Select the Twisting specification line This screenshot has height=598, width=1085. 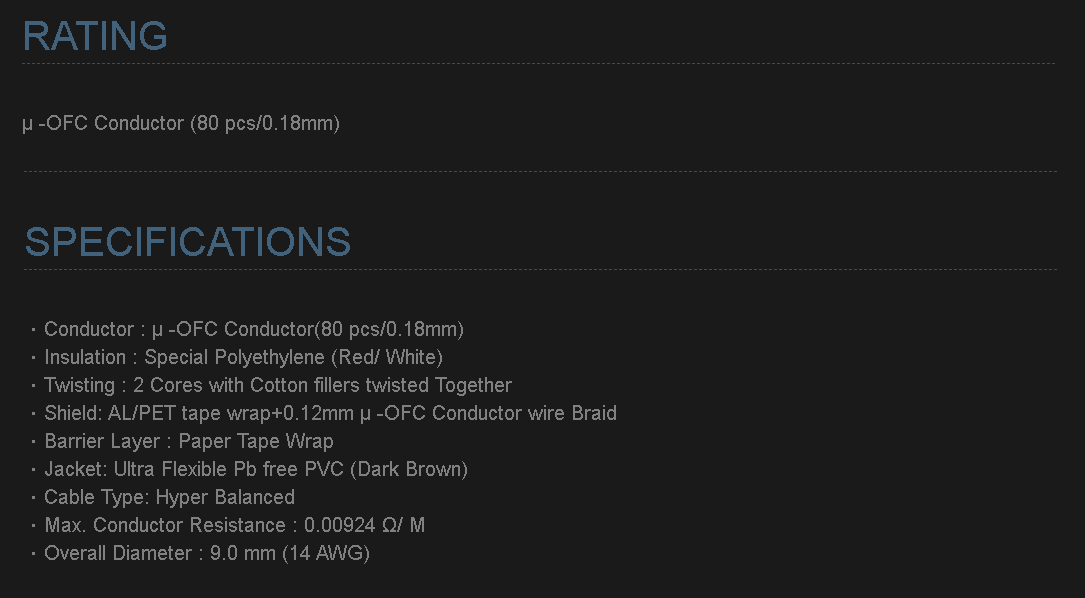(277, 386)
